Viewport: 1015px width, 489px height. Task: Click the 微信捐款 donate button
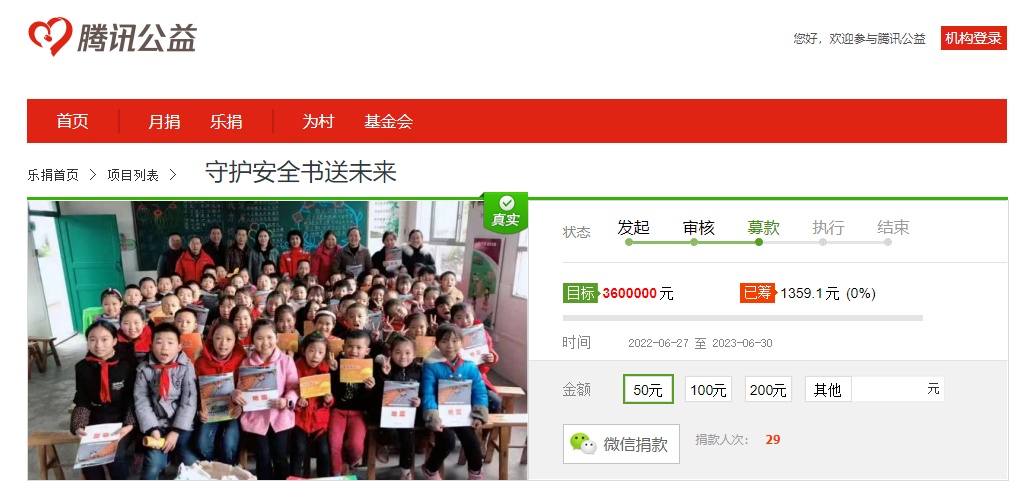coord(621,444)
